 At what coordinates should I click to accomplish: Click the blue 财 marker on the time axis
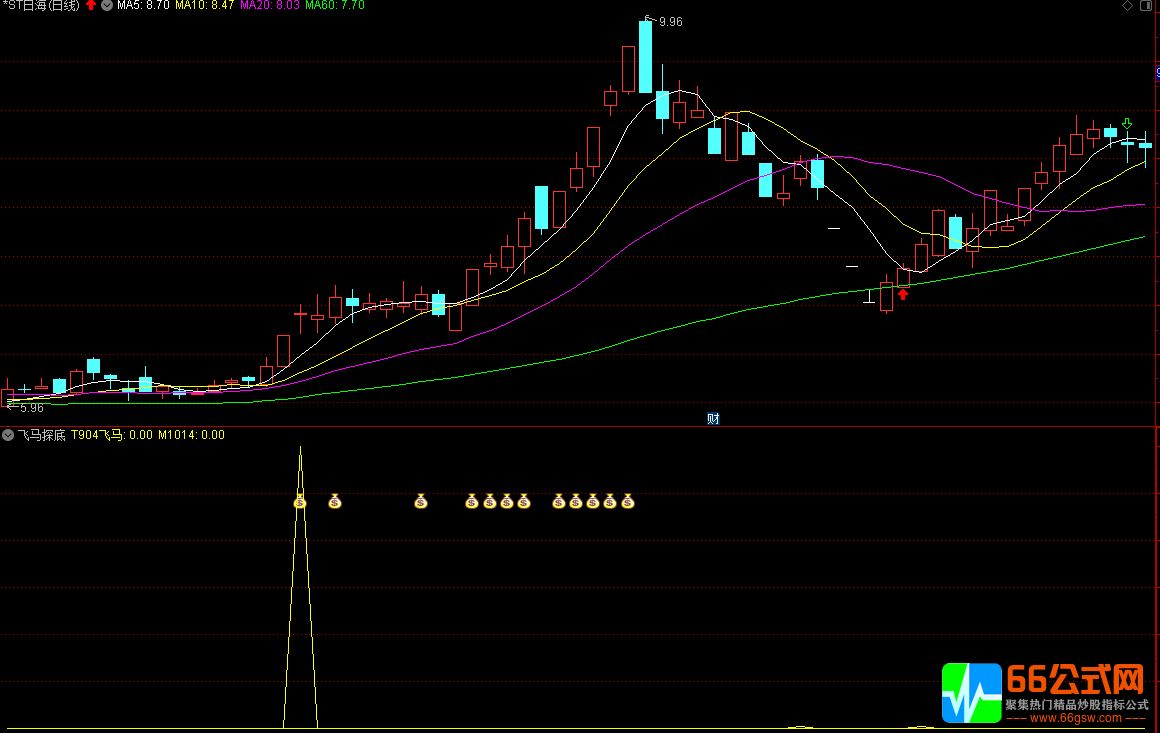click(x=713, y=419)
